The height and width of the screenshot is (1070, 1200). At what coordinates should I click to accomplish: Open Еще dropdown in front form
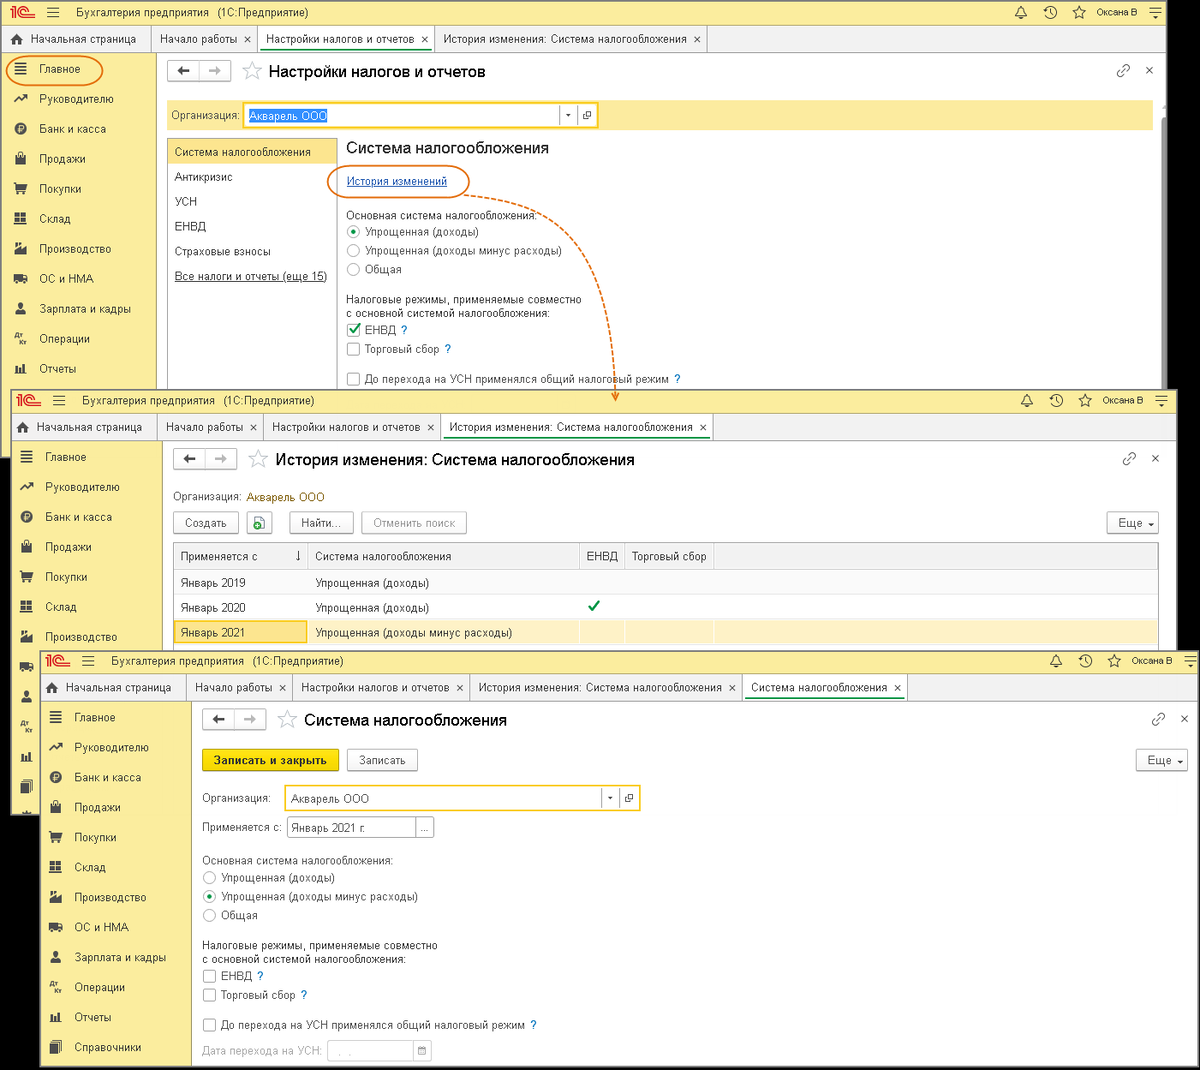(1161, 760)
